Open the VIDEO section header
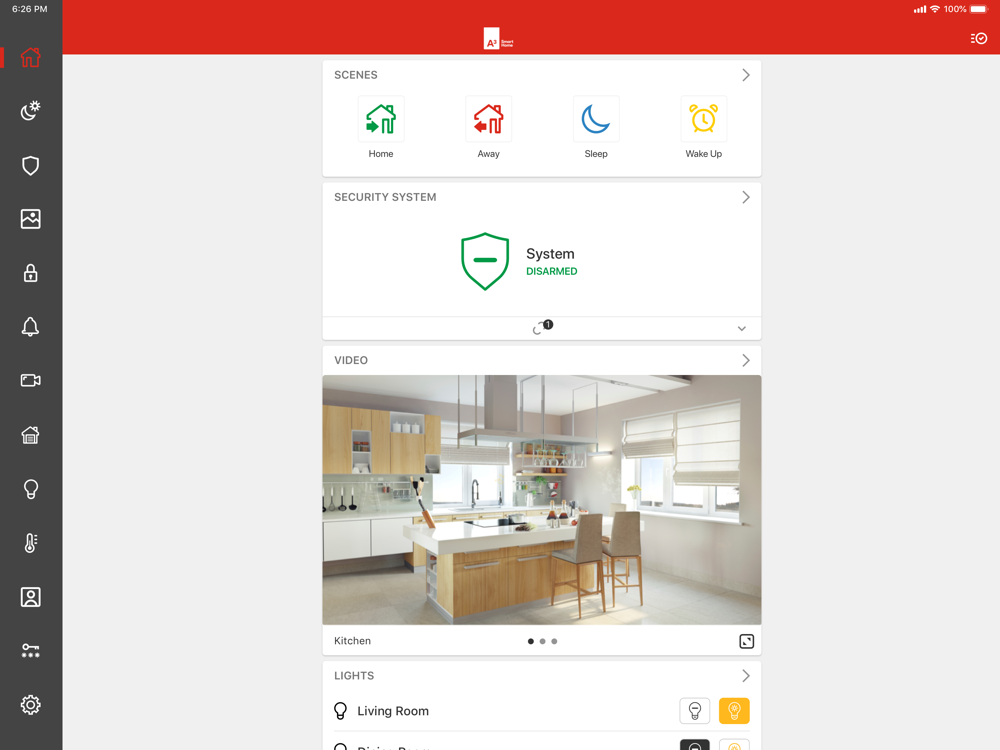1000x750 pixels. tap(351, 361)
